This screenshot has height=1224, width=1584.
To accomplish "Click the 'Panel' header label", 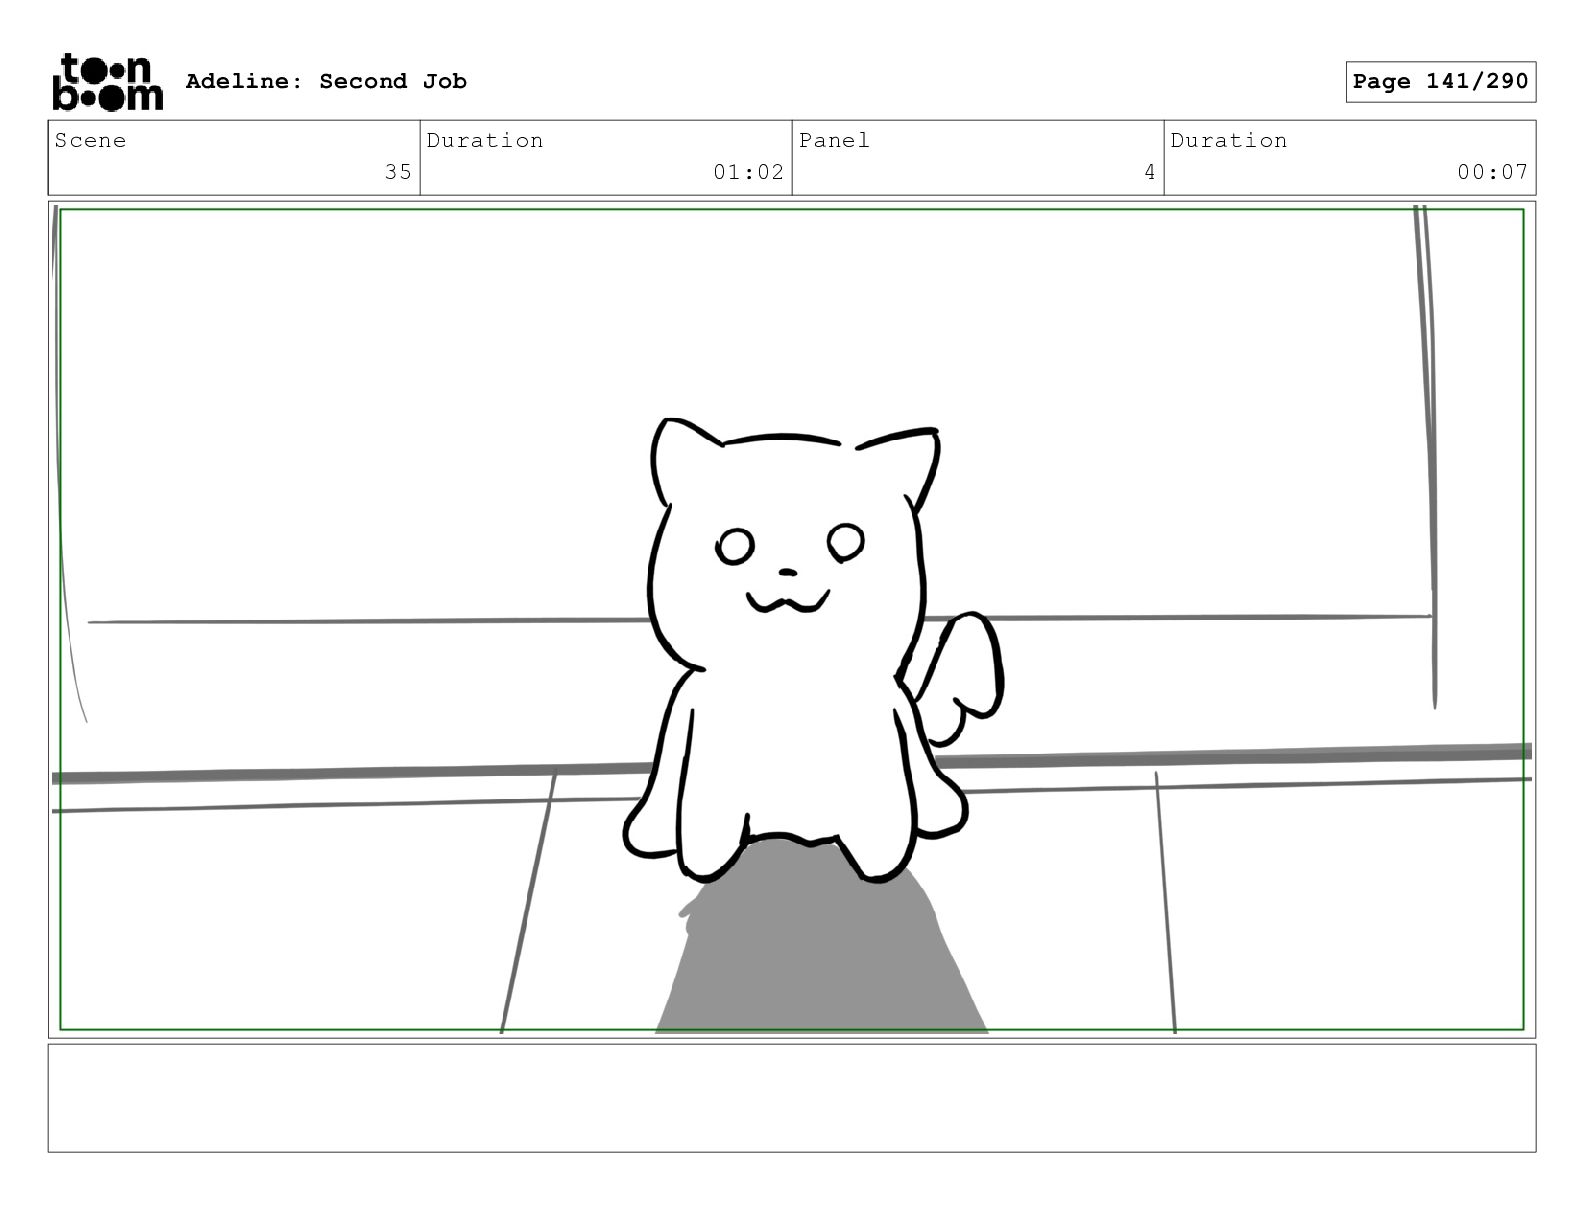I will [x=834, y=140].
